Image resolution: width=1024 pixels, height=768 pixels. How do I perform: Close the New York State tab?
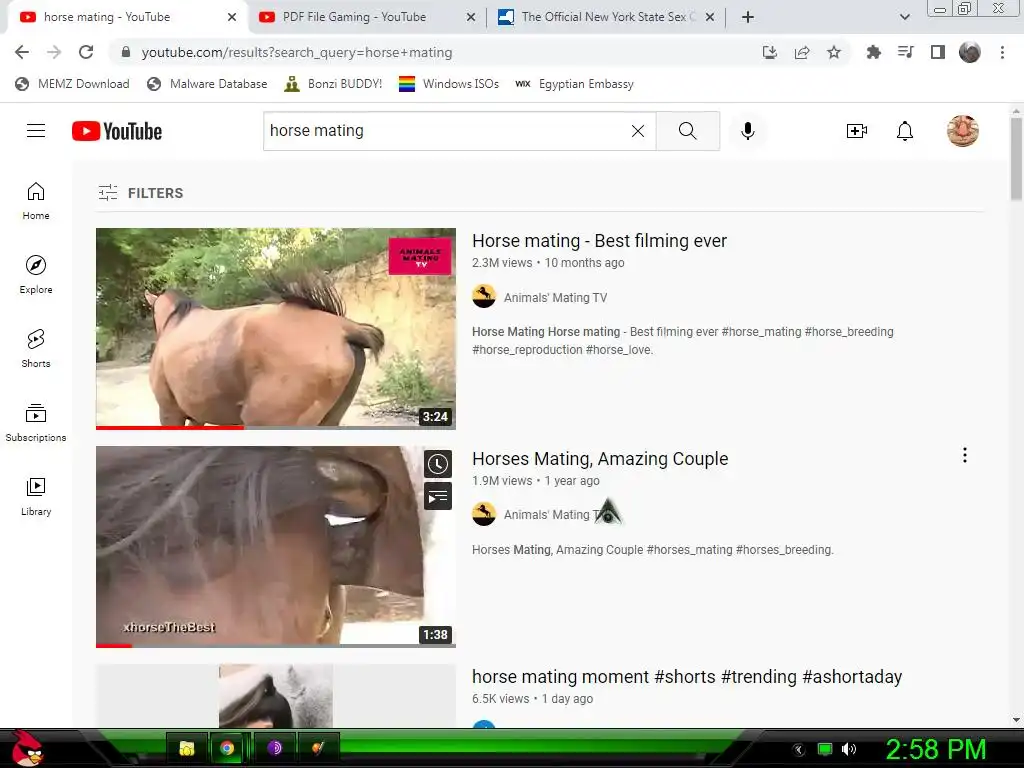tap(711, 17)
